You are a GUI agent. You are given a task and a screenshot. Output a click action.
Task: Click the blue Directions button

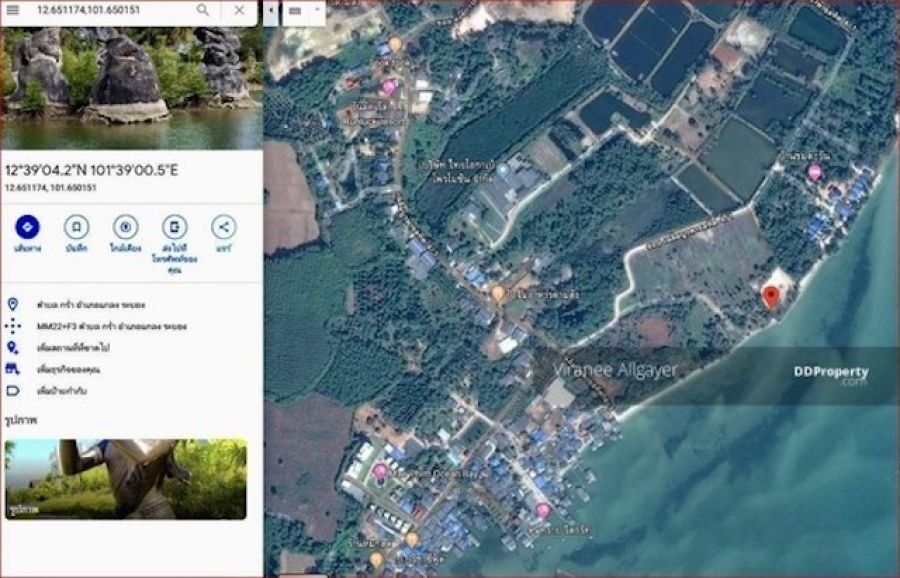pyautogui.click(x=28, y=226)
